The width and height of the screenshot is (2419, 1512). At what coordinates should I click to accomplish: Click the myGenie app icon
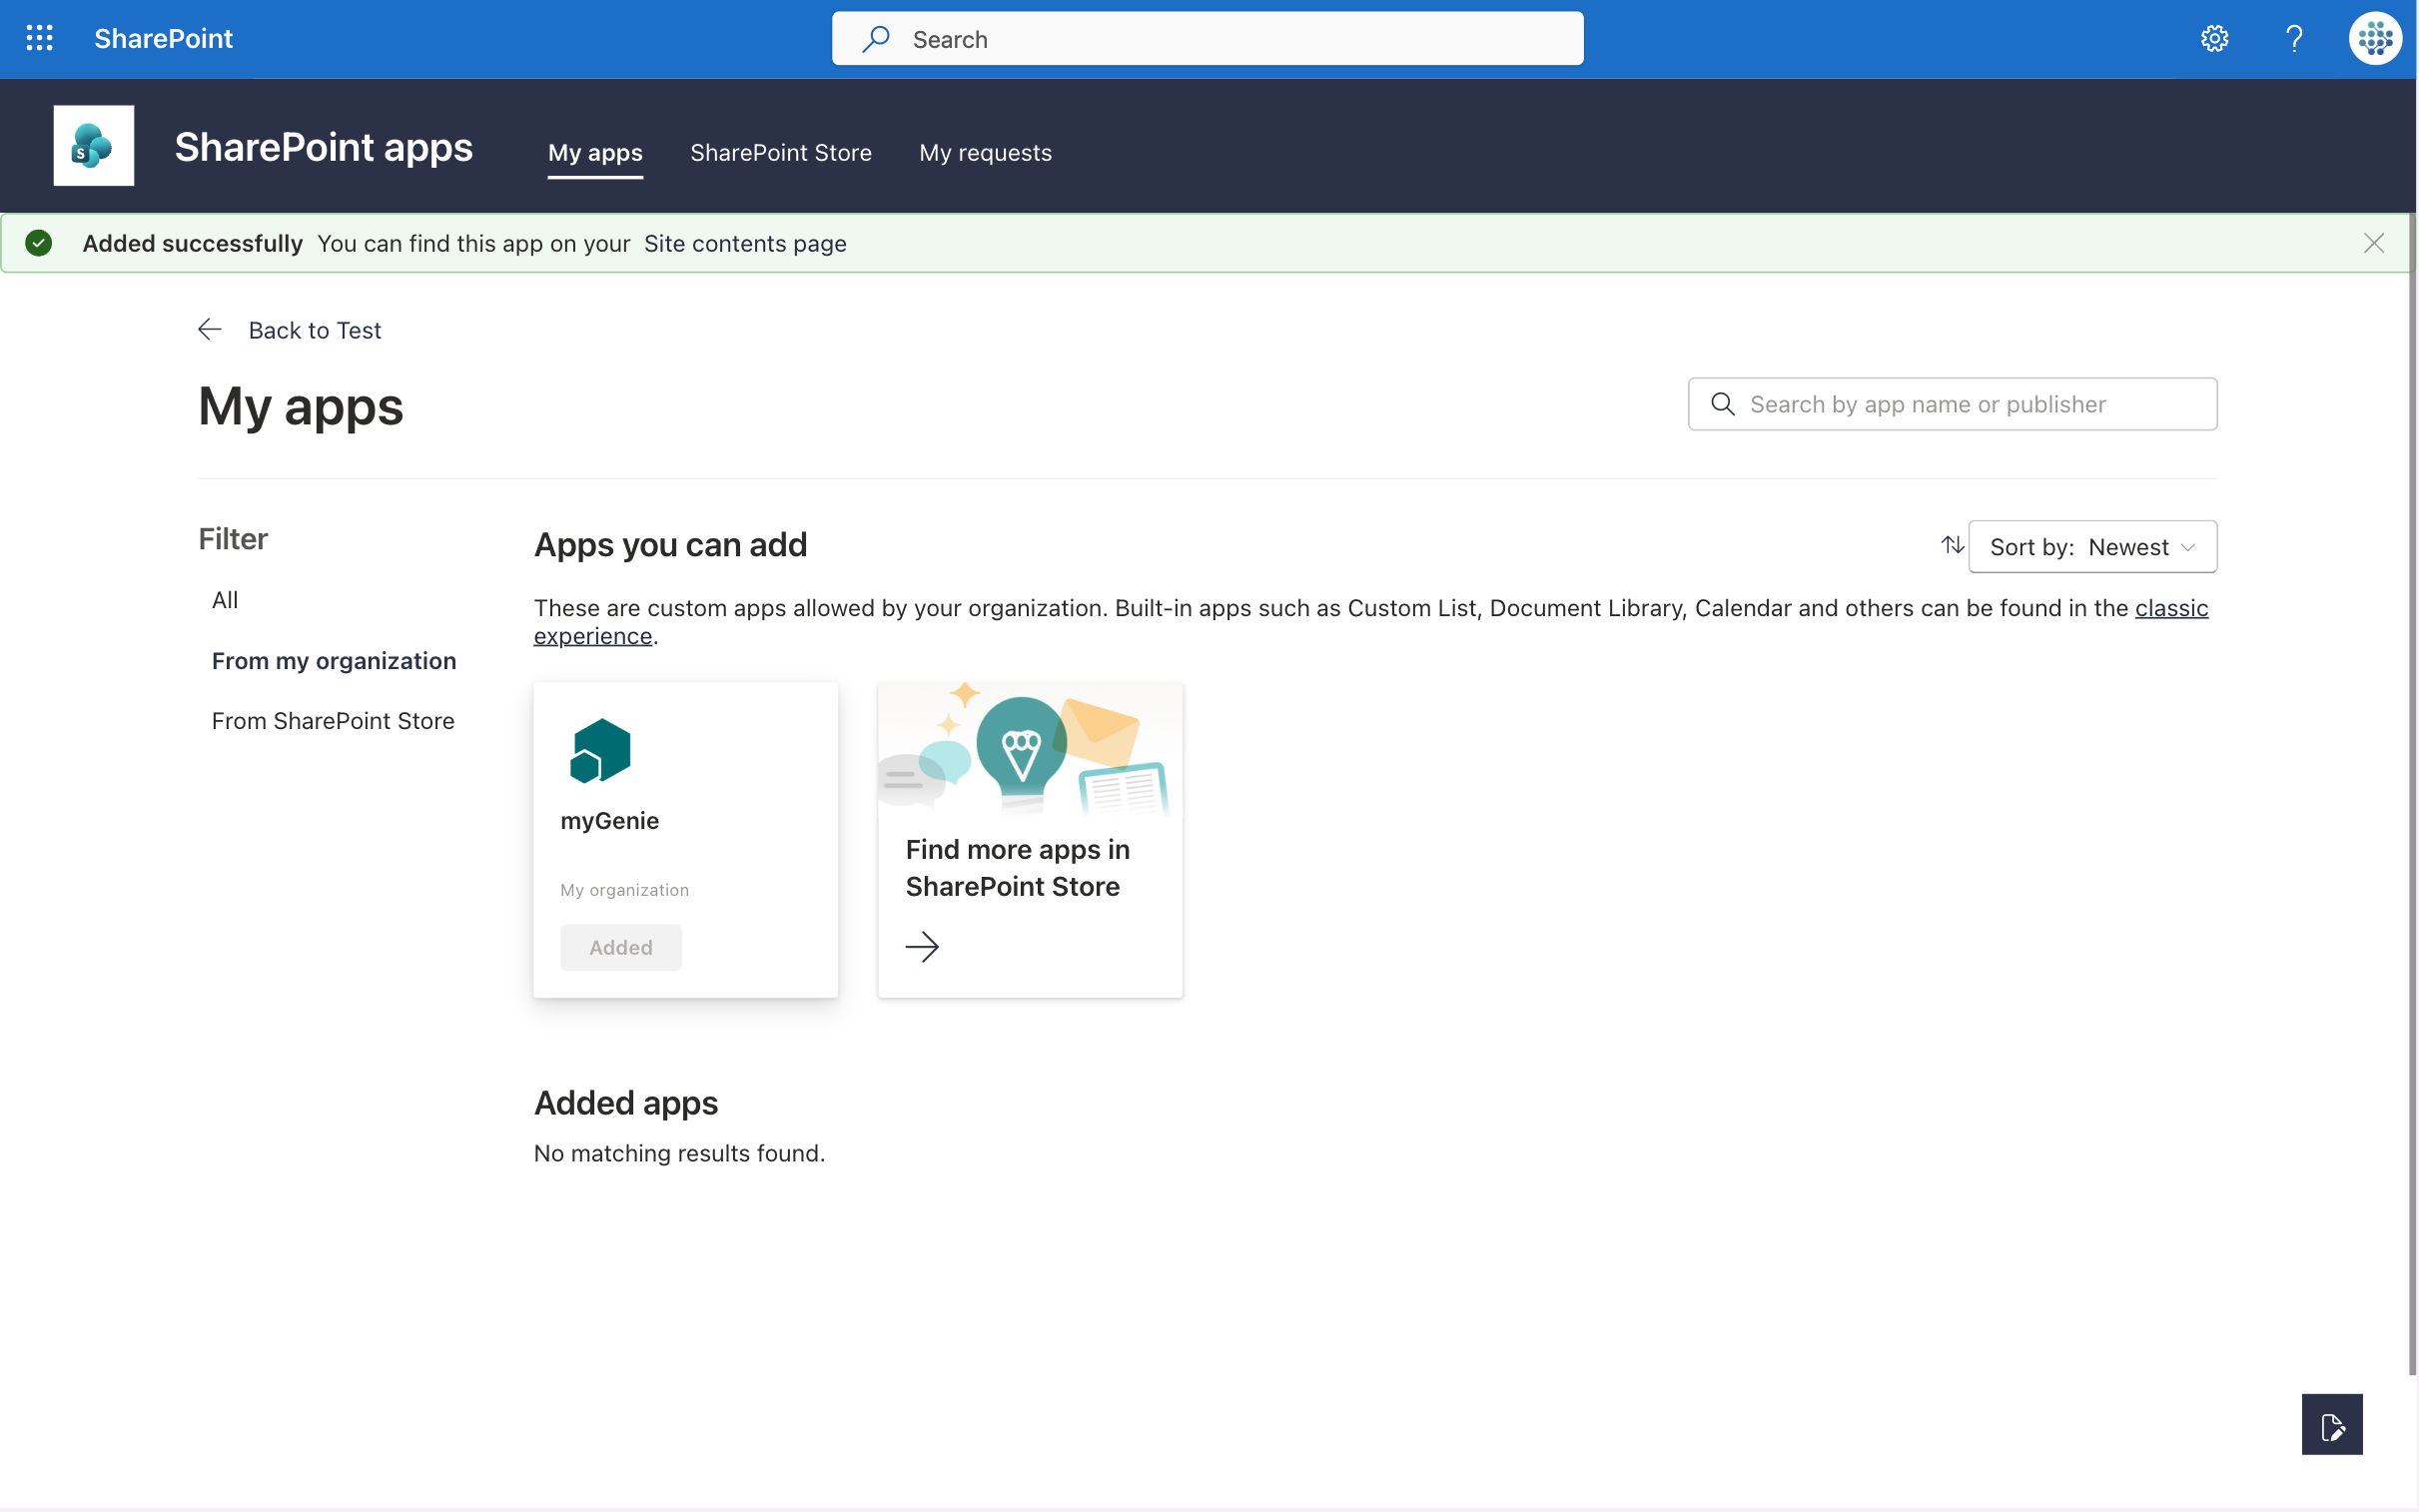600,751
